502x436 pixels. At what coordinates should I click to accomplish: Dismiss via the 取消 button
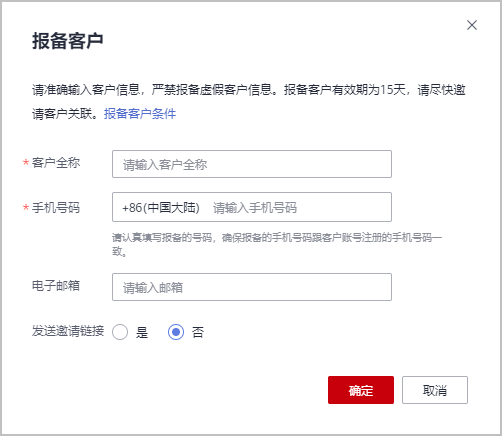point(435,390)
